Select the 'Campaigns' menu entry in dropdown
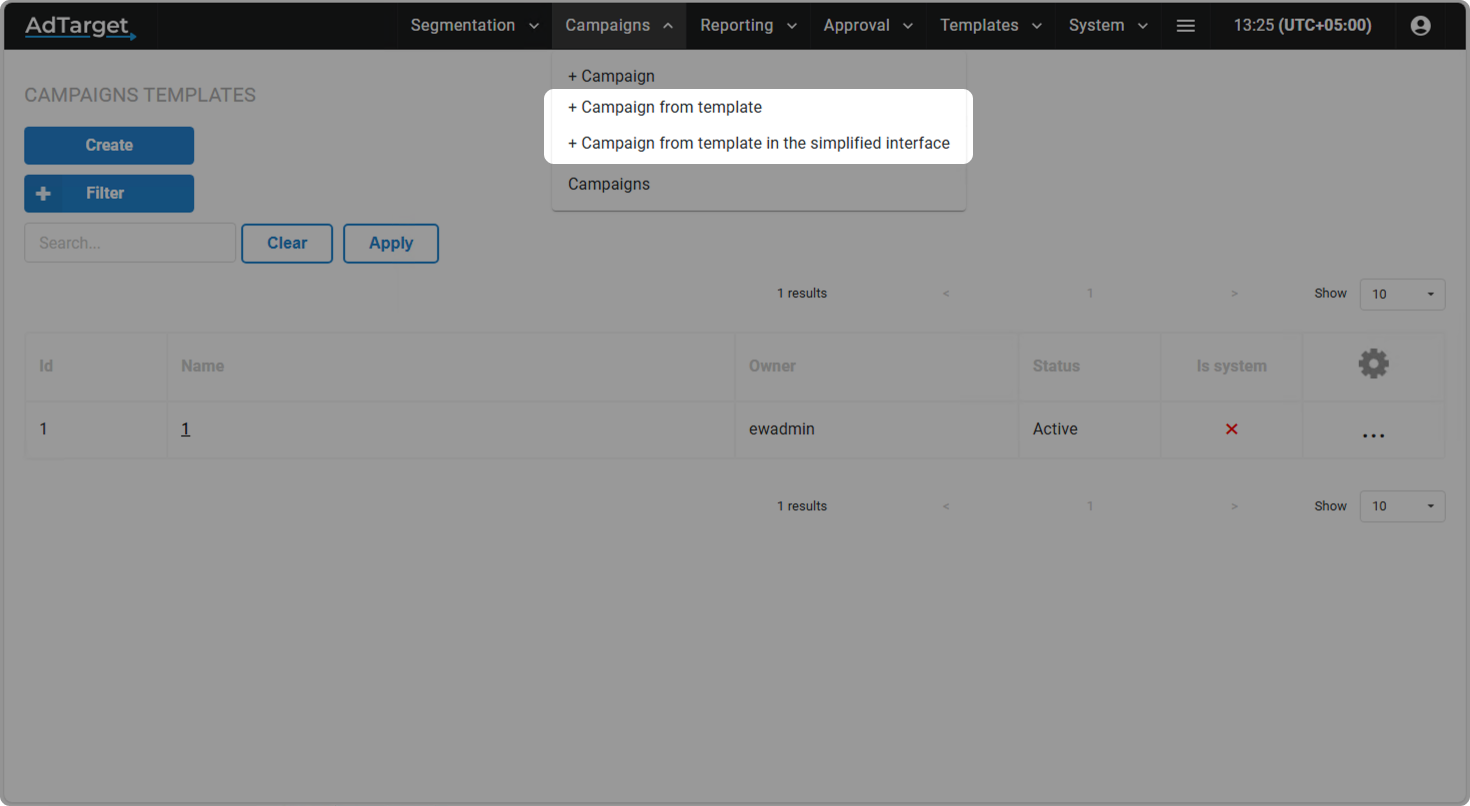1470x806 pixels. [609, 184]
